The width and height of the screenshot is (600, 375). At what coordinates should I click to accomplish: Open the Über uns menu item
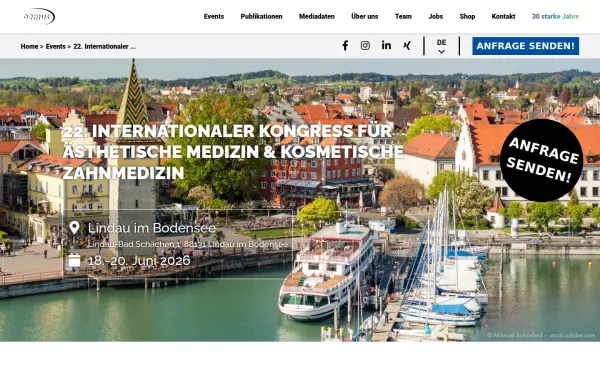365,16
